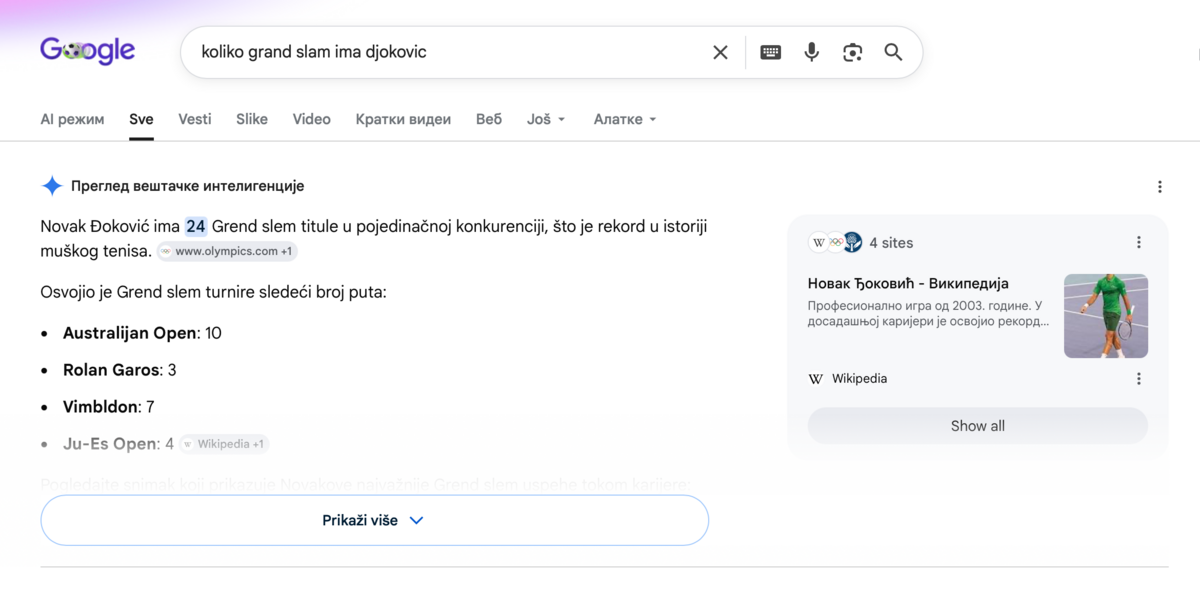
Task: Open the Веб tab
Action: coord(489,119)
